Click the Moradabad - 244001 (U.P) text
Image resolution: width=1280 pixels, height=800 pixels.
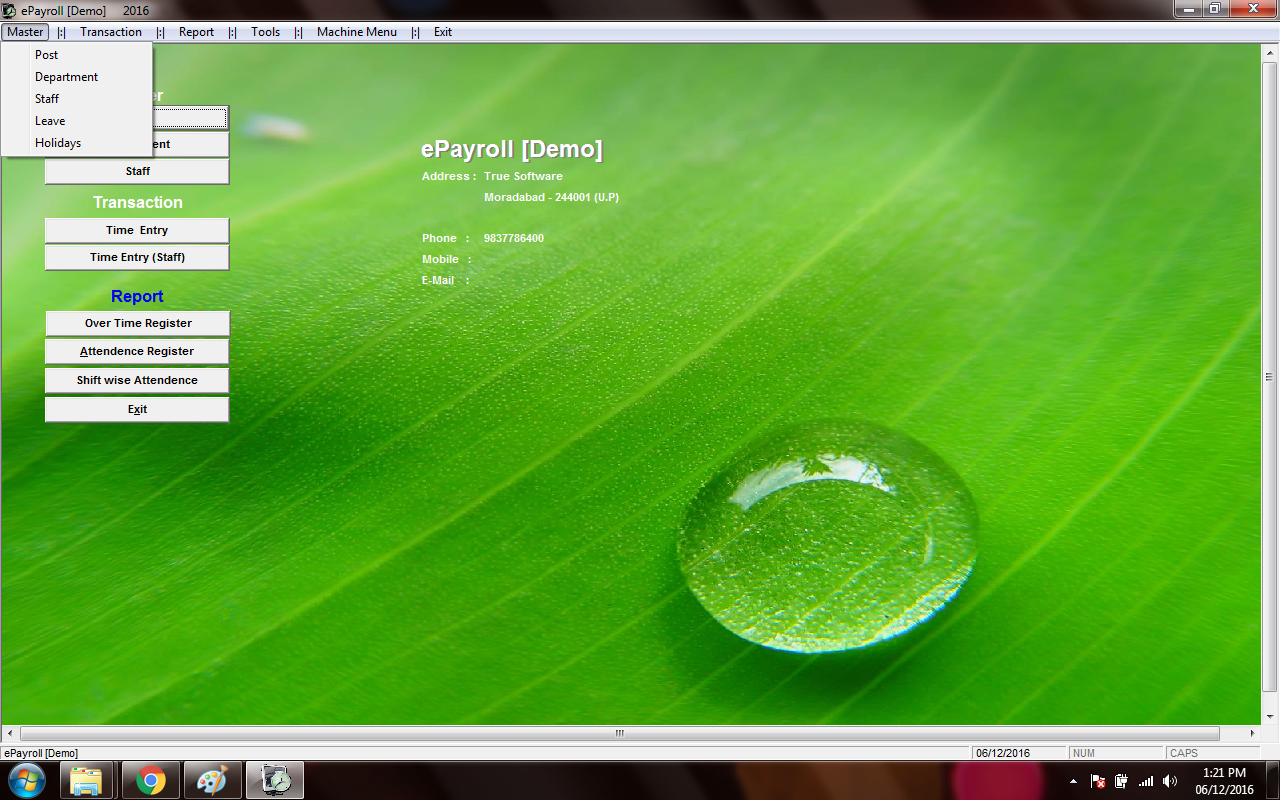(x=552, y=197)
